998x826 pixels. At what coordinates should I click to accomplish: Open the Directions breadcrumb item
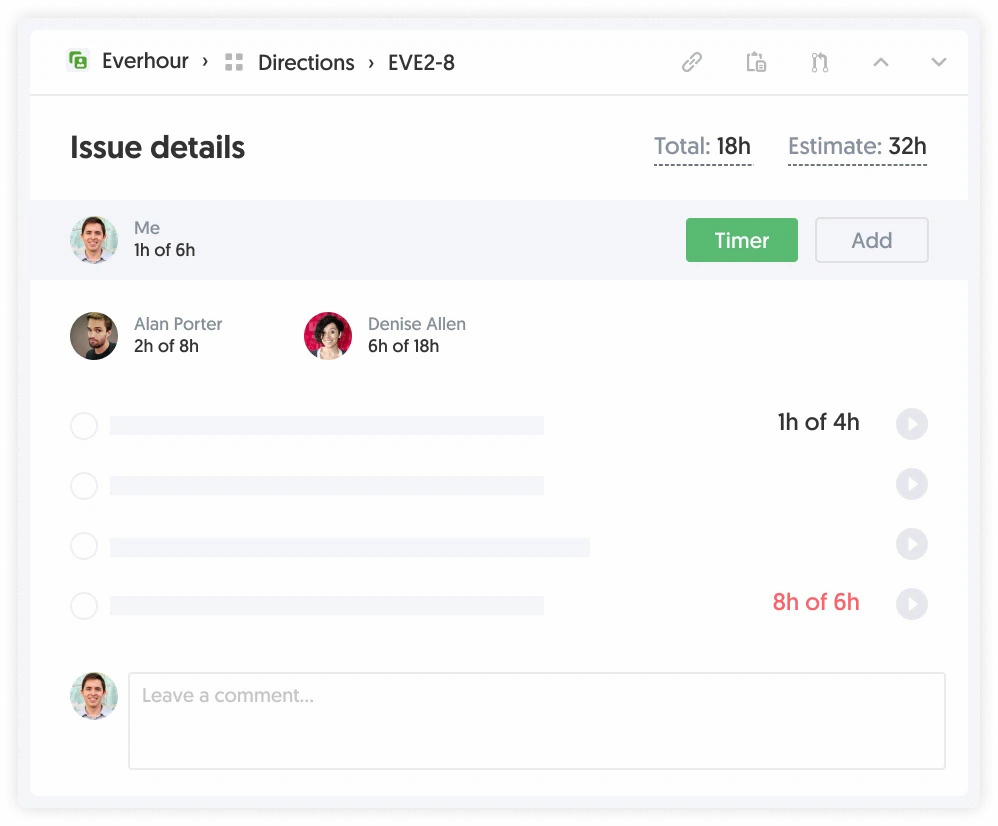point(306,62)
